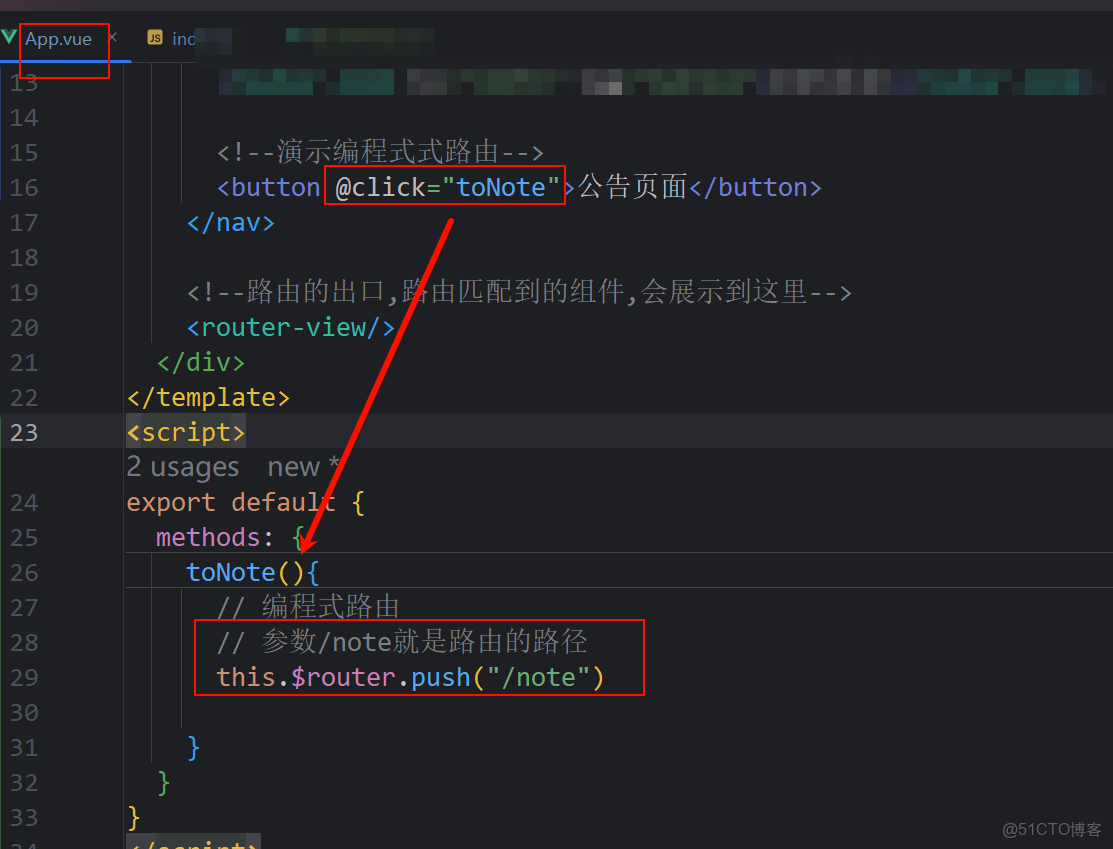Viewport: 1113px width, 849px height.
Task: Click the 公告页面 button label text
Action: tap(630, 187)
